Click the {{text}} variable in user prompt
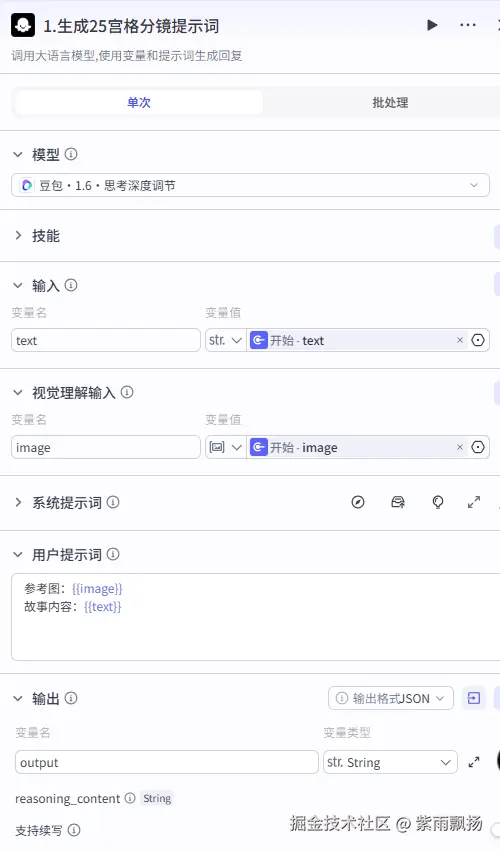The image size is (500, 850). (102, 607)
